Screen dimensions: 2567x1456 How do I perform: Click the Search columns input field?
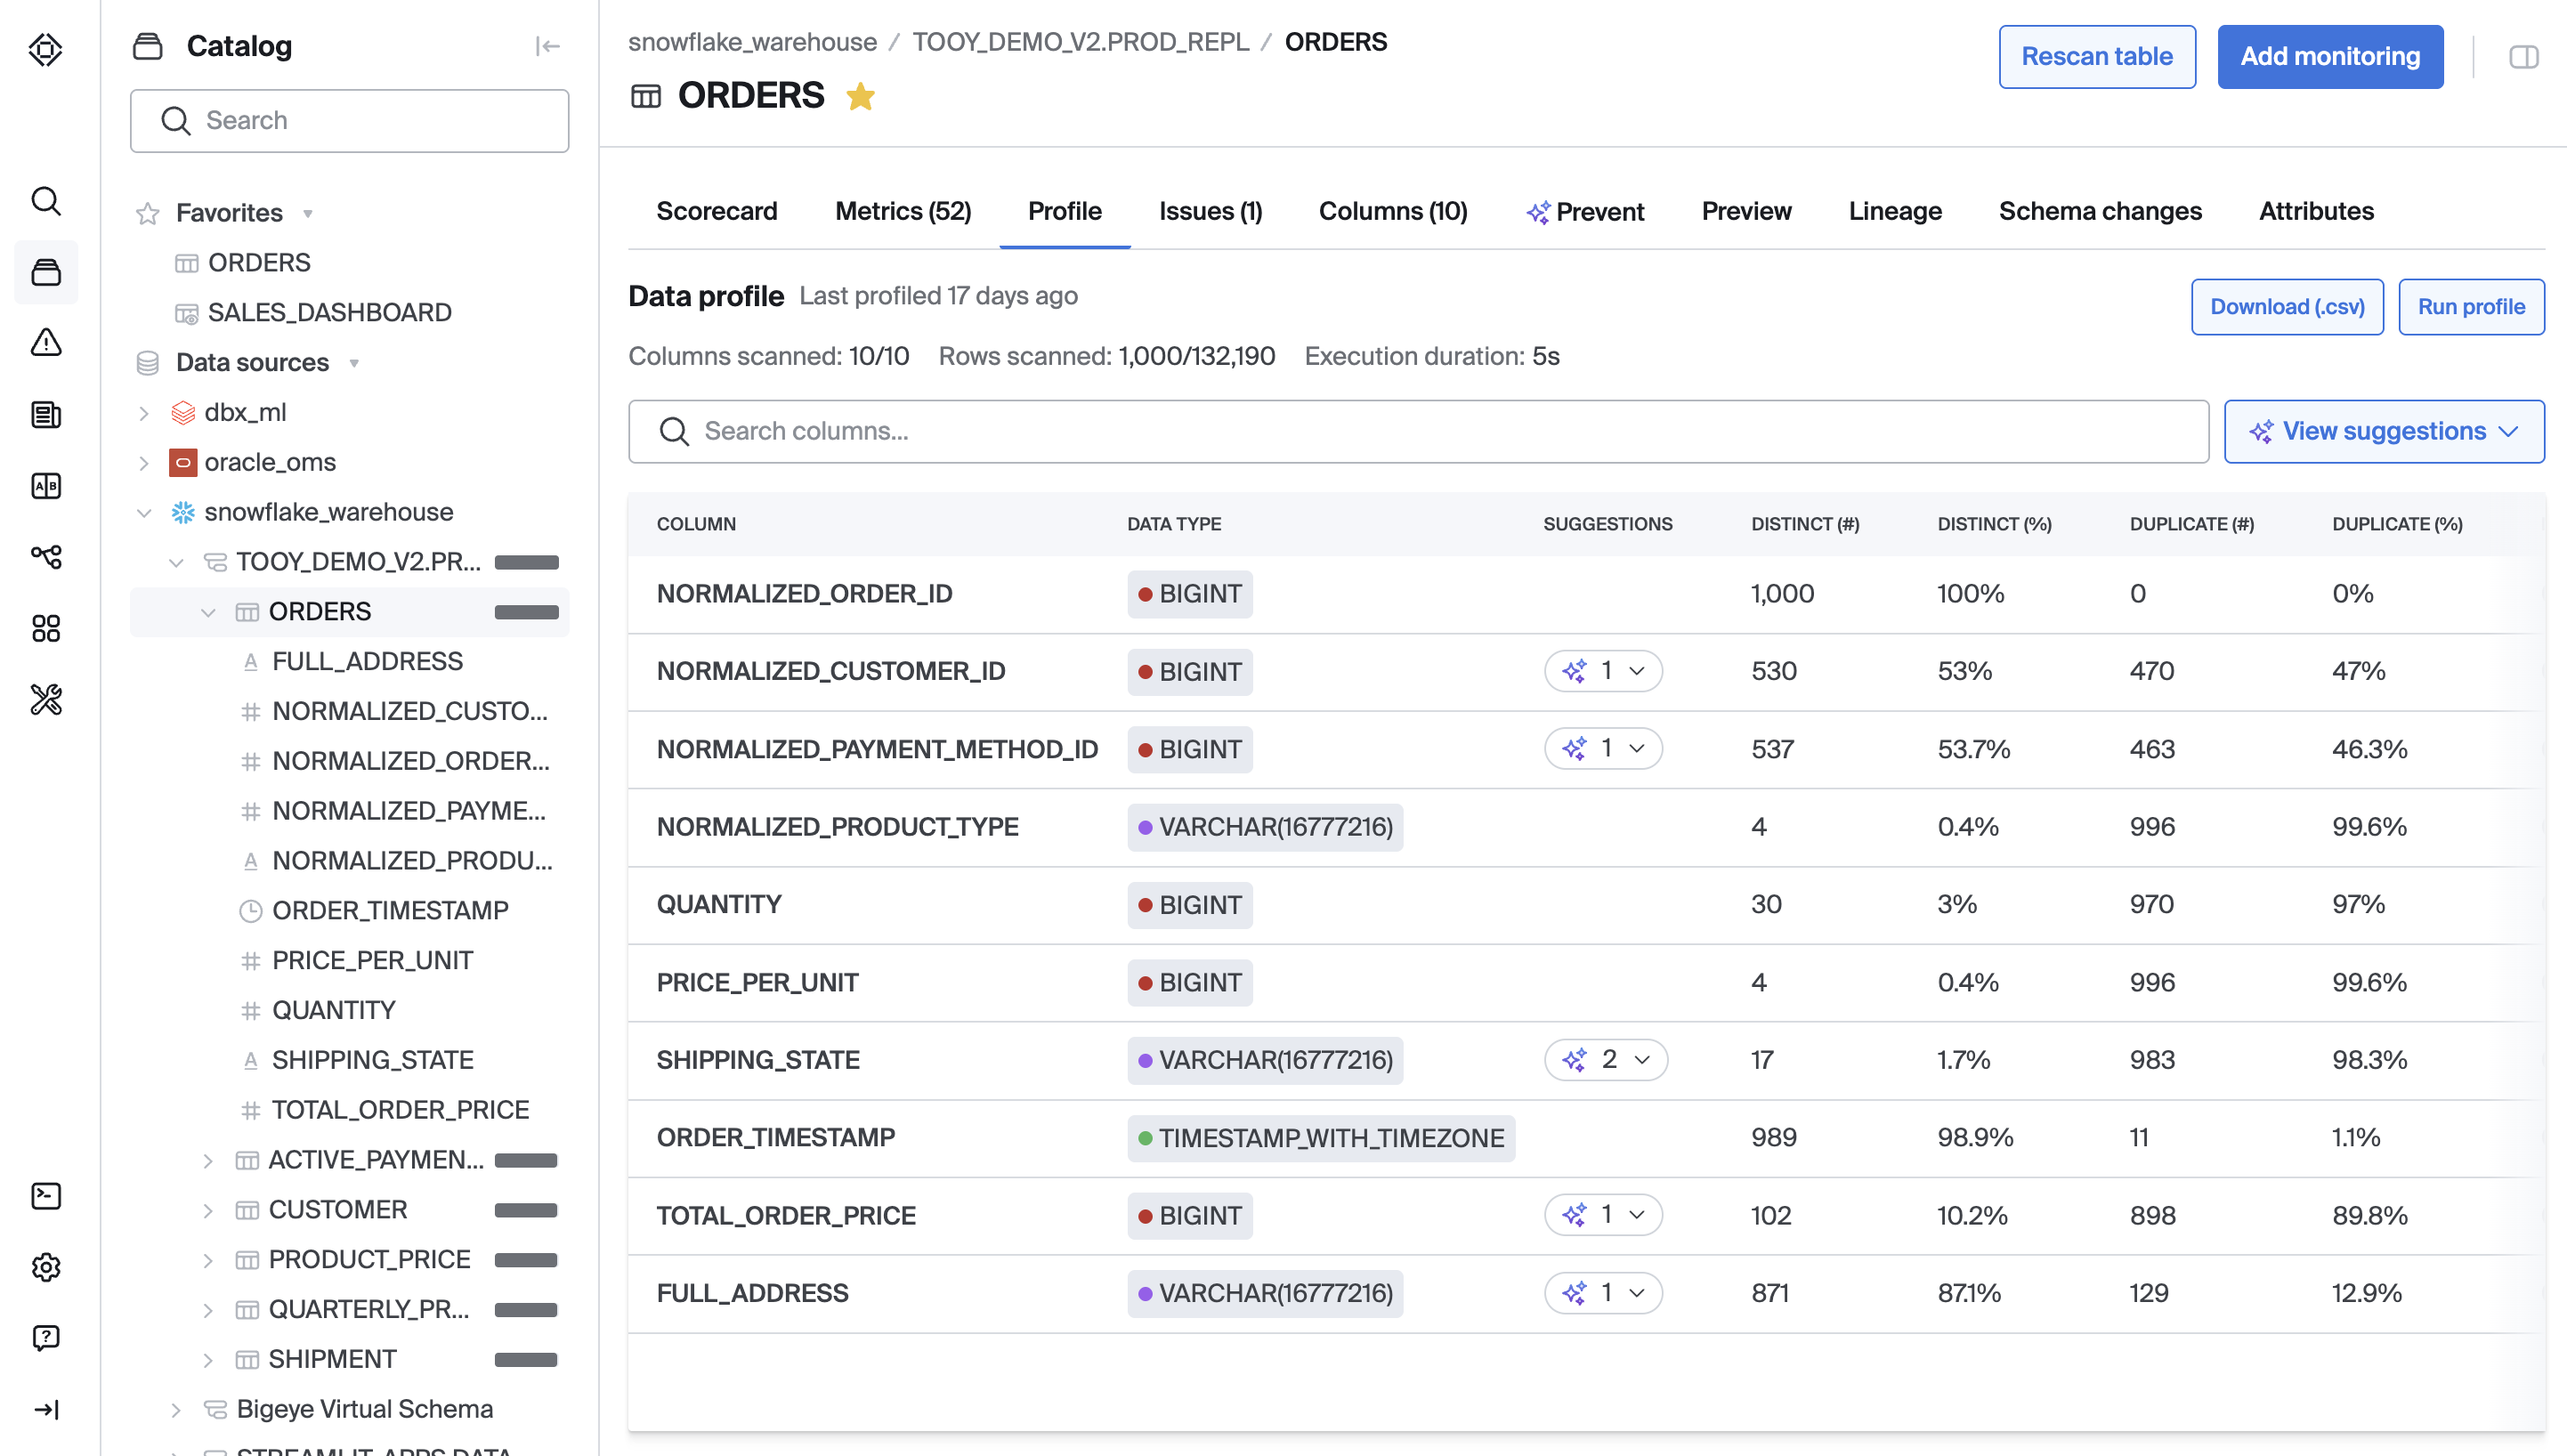point(1418,431)
